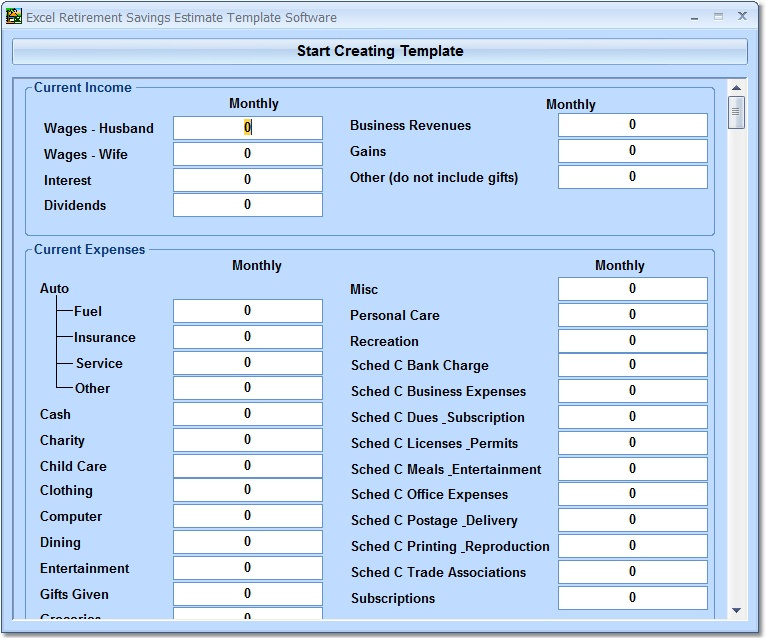Screen dimensions: 766x640
Task: Click Start Creating Template button
Action: click(380, 51)
